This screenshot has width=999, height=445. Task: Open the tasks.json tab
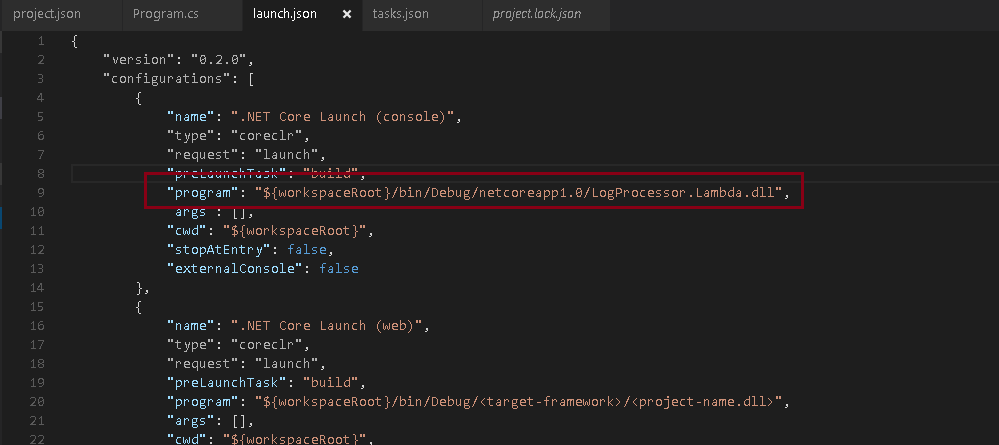[x=400, y=13]
